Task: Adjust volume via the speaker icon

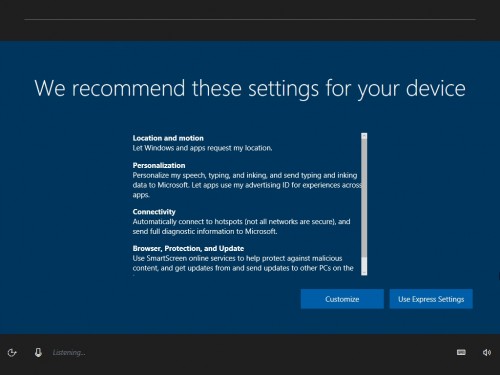Action: (487, 352)
